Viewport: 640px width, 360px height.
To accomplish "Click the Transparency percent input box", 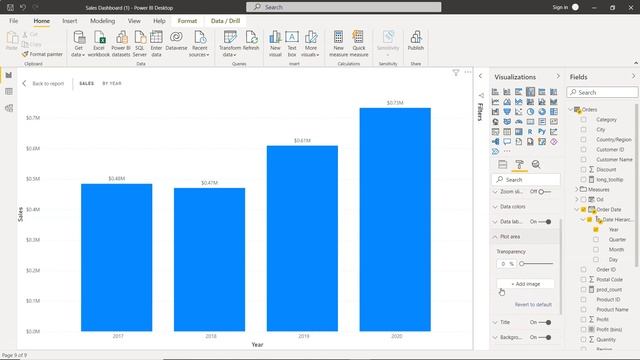I will pyautogui.click(x=506, y=264).
